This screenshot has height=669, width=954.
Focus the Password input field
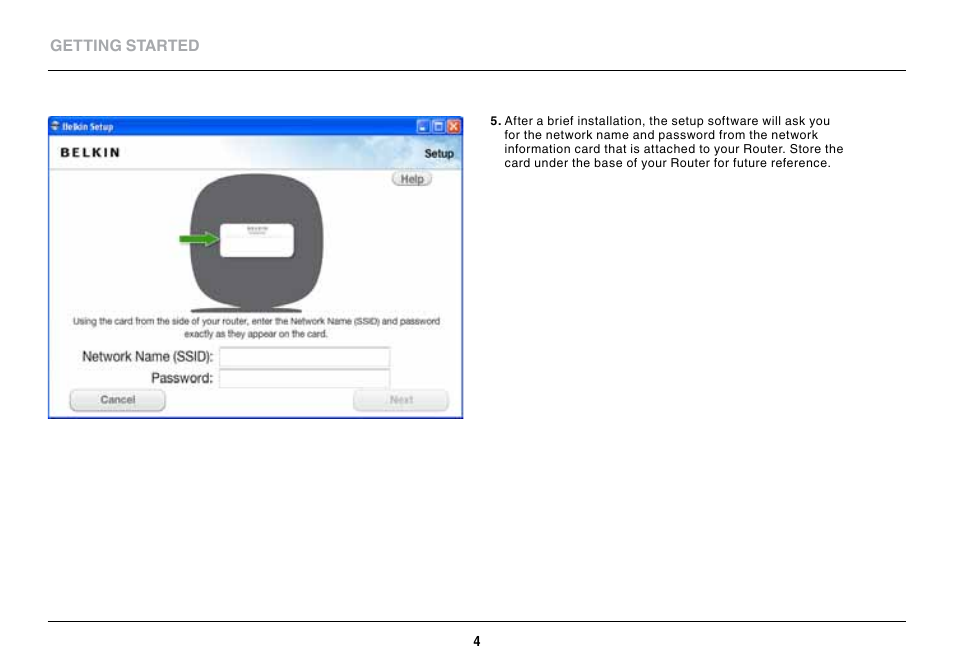[x=304, y=378]
